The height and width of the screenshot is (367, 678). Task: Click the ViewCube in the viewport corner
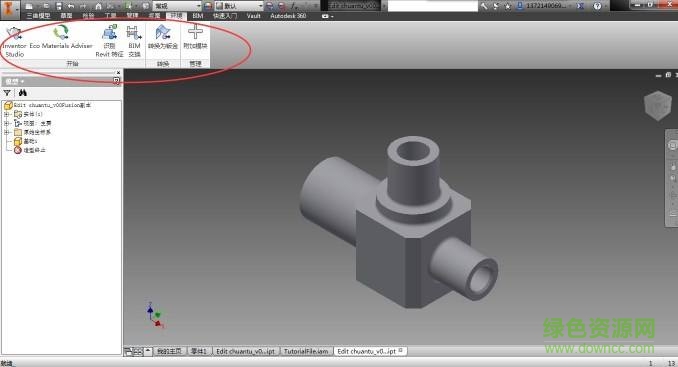pyautogui.click(x=657, y=105)
